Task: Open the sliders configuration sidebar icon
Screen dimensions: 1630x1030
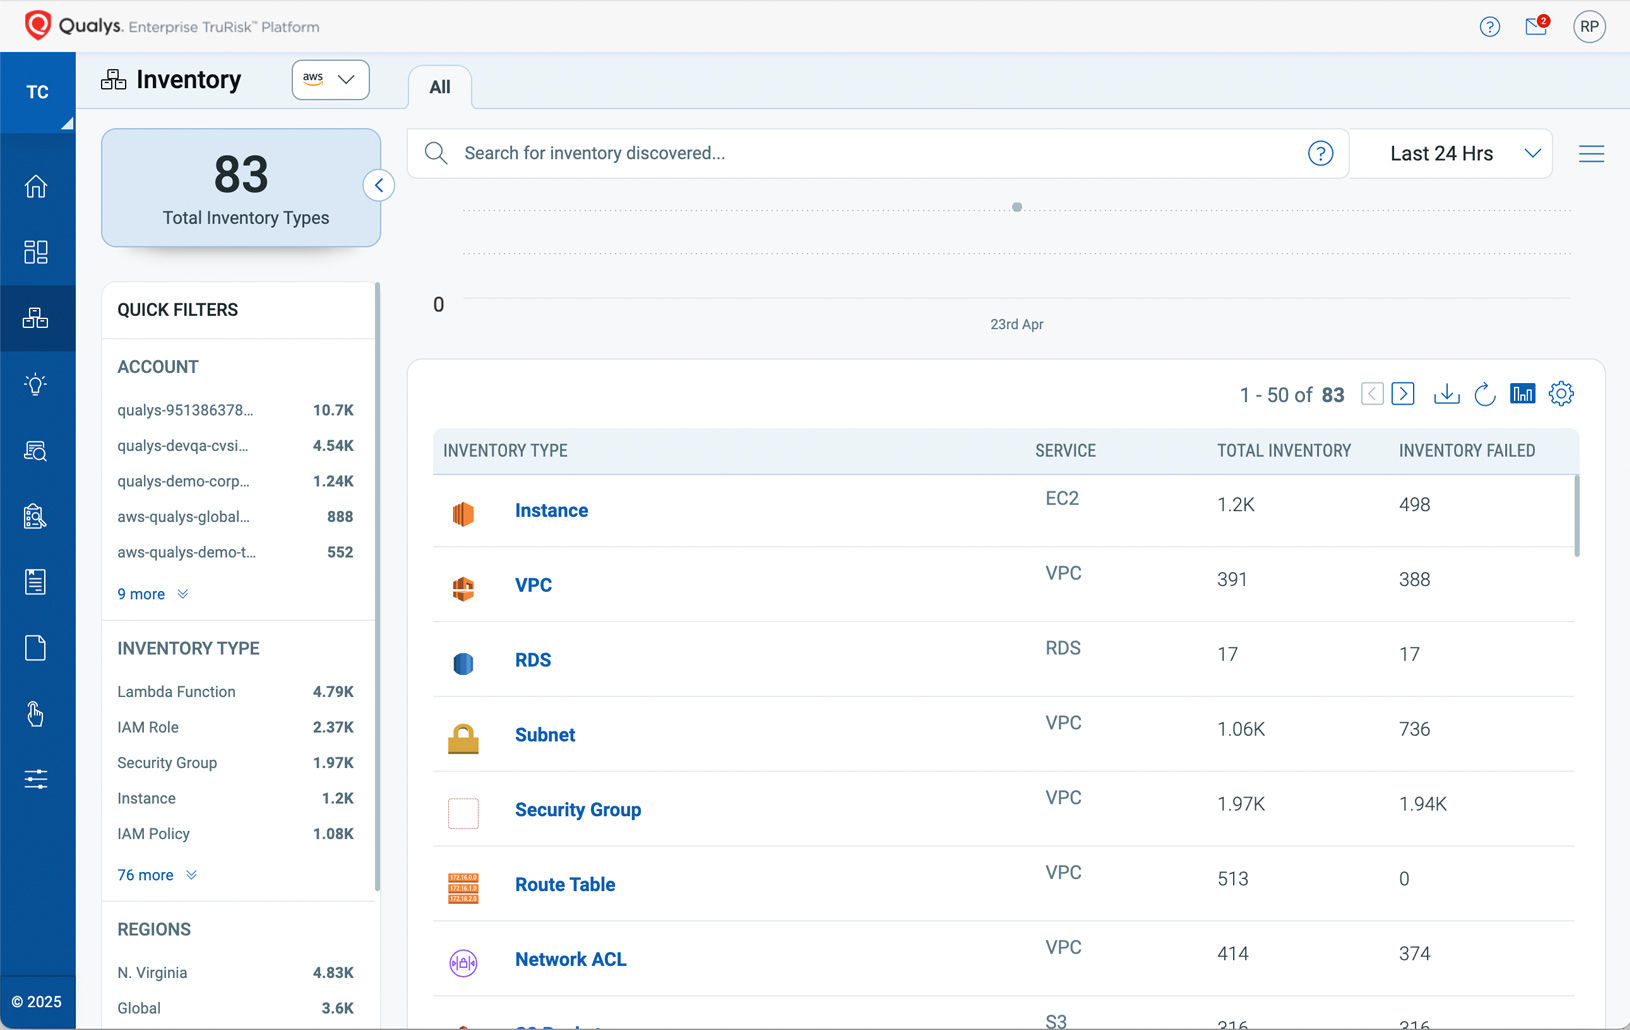Action: tap(36, 779)
